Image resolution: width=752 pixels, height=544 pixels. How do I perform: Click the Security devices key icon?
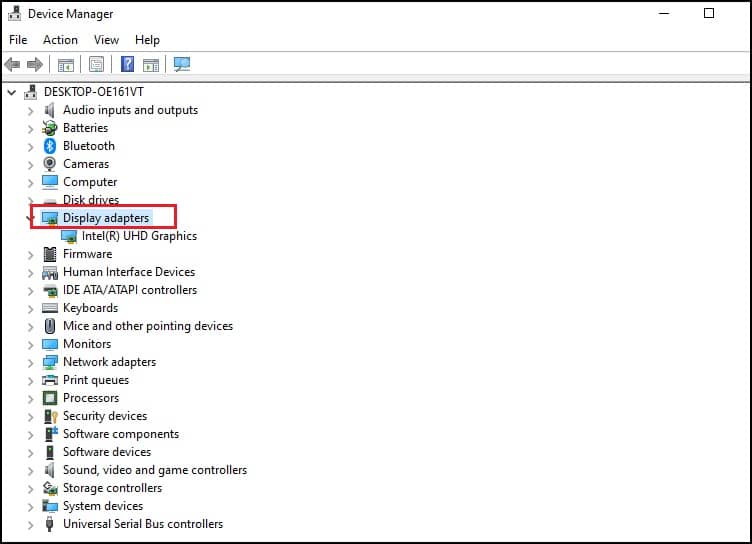click(x=50, y=416)
